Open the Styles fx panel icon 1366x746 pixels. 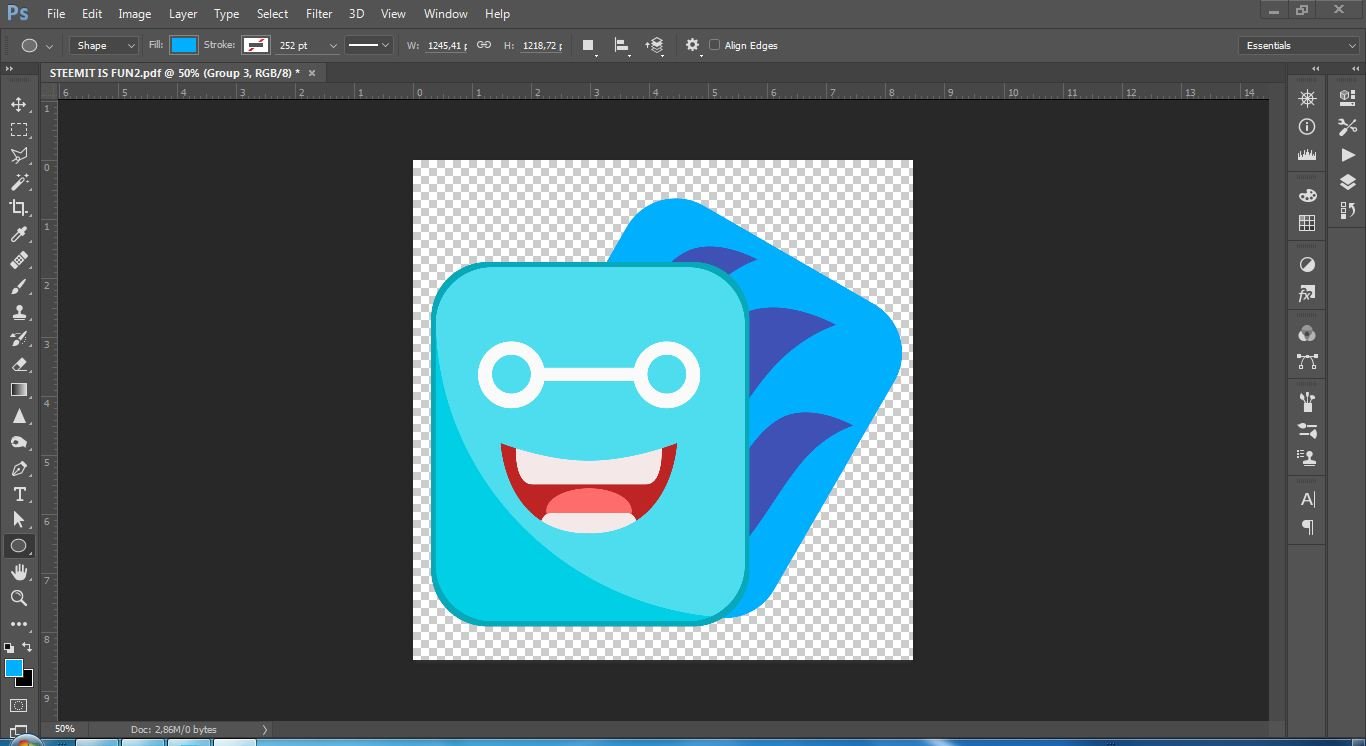tap(1307, 294)
